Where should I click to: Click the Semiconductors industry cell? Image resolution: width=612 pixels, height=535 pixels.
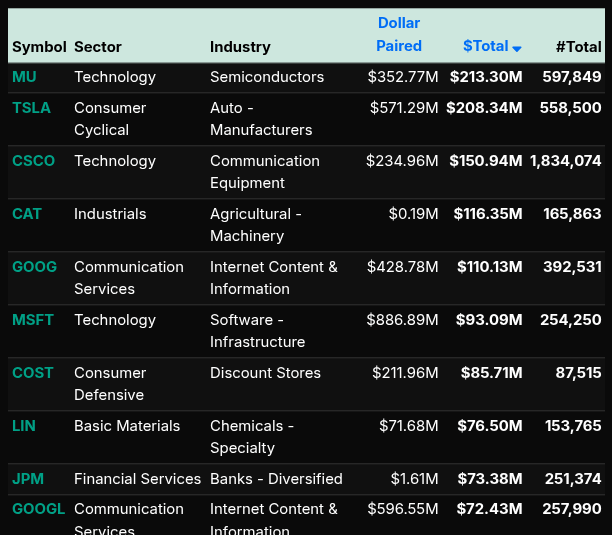click(267, 77)
